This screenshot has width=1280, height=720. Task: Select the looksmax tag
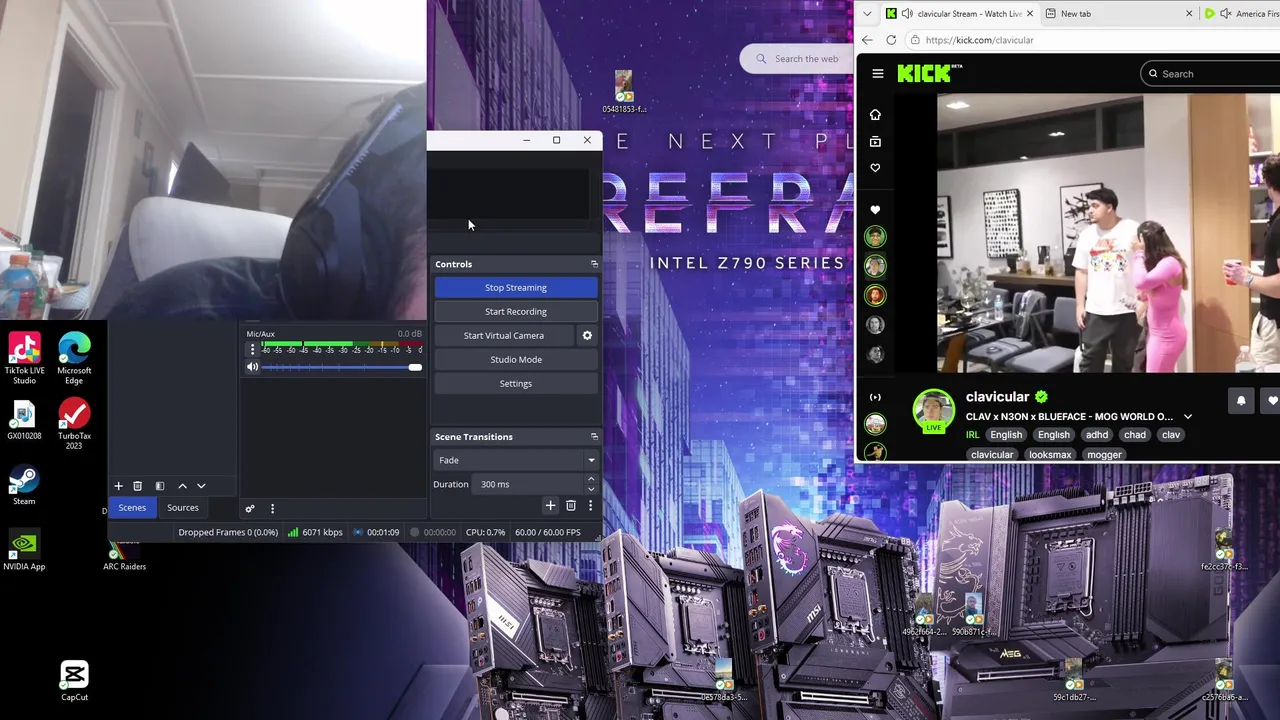point(1050,455)
